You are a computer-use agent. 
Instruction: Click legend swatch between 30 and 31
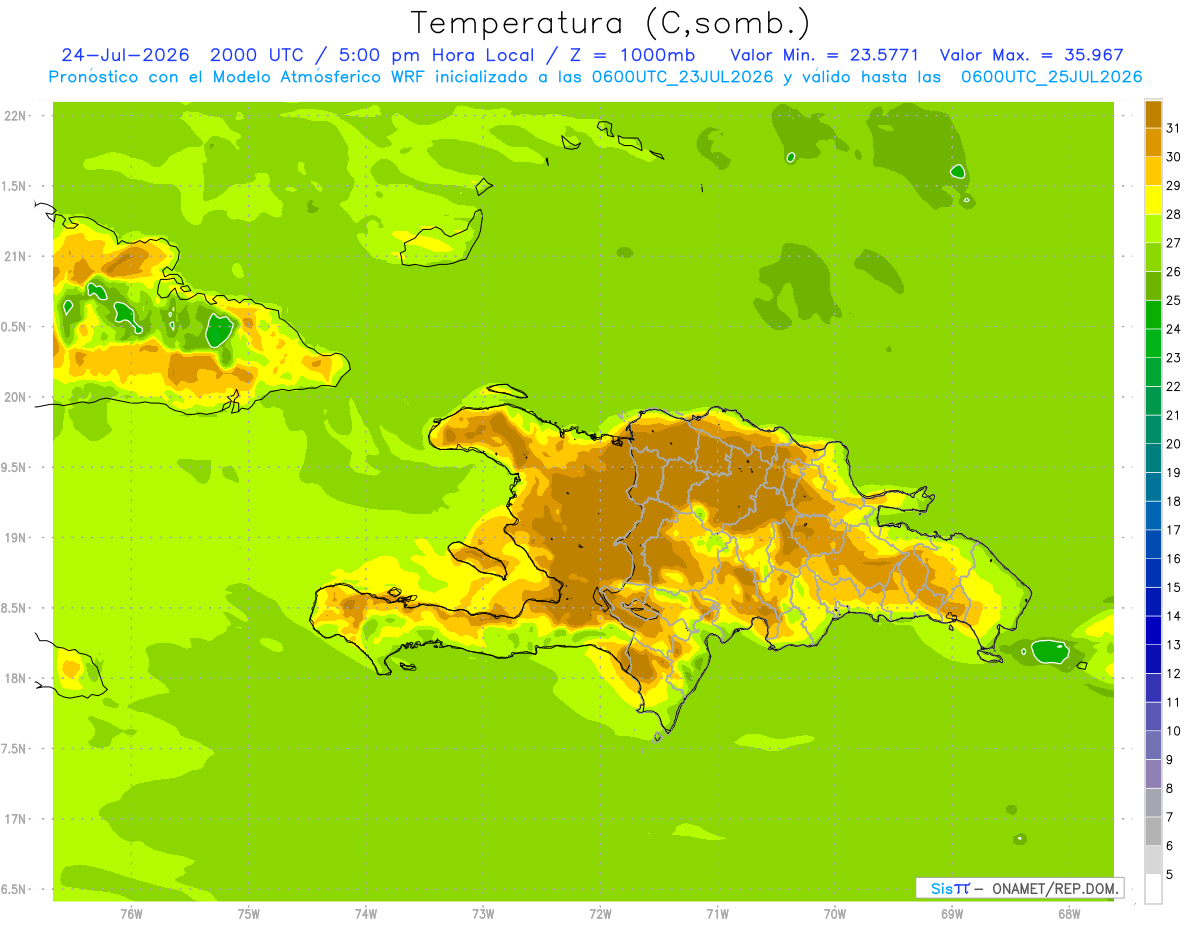tap(1154, 142)
